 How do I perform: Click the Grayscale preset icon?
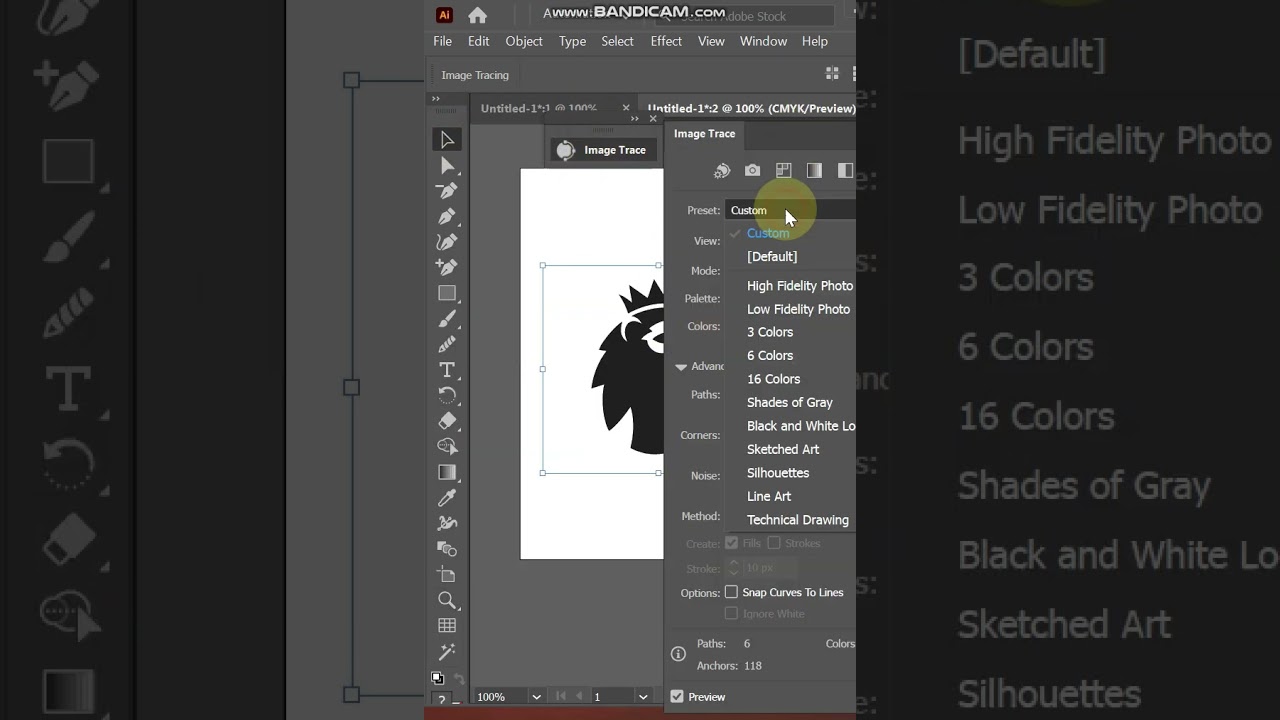coord(814,171)
